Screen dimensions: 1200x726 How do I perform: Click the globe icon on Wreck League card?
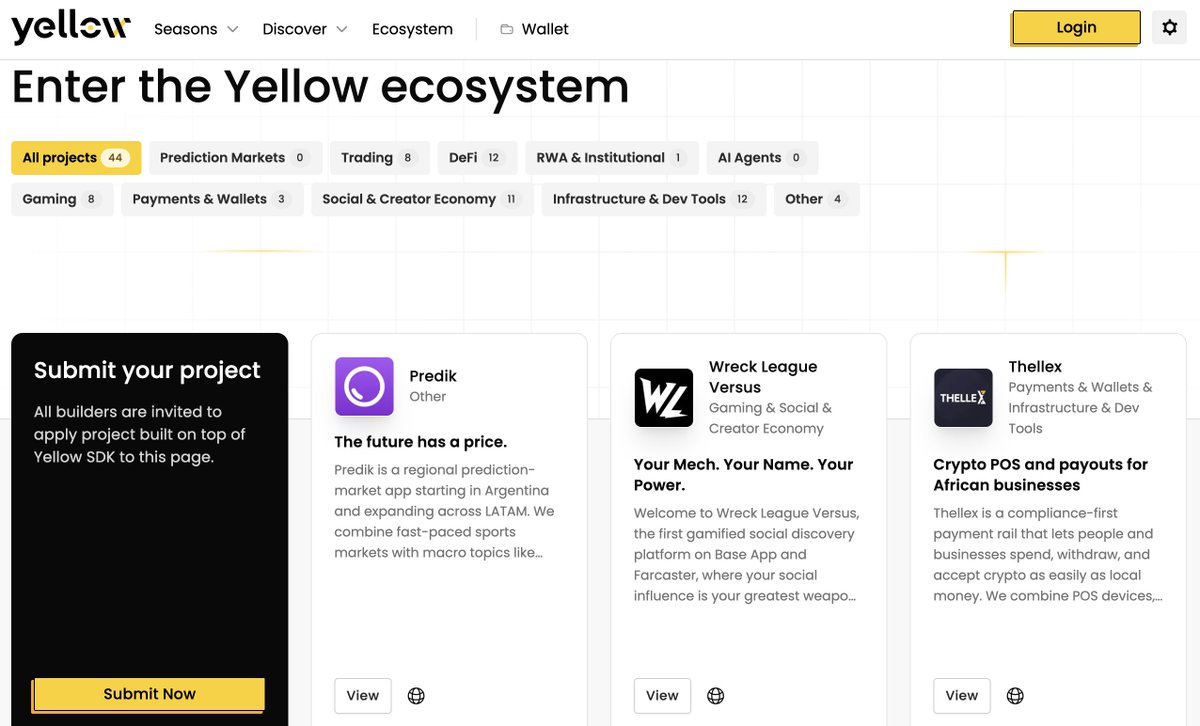pos(716,695)
